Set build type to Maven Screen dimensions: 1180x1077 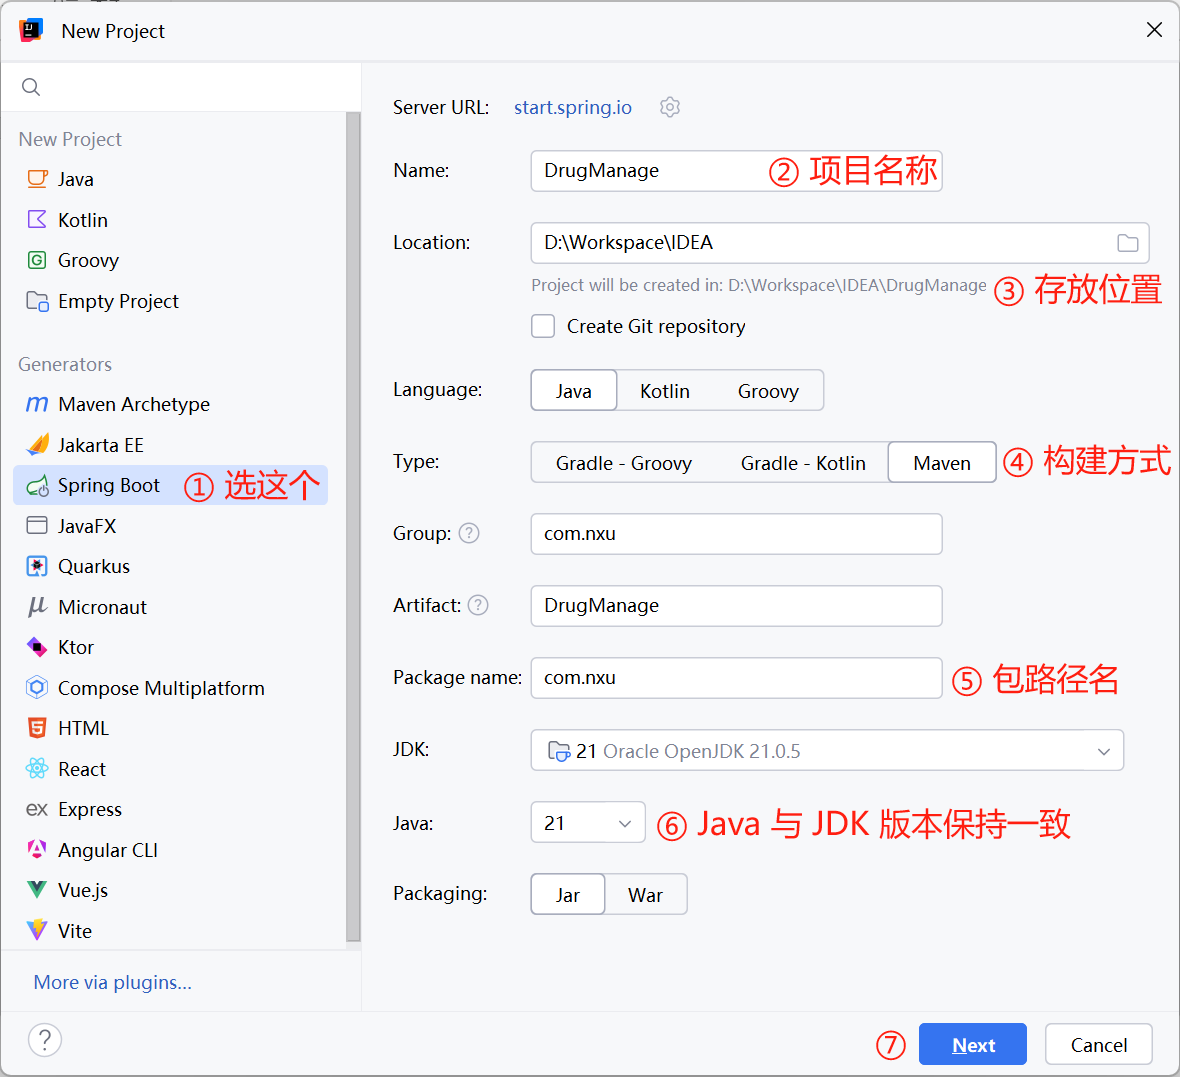pos(942,463)
